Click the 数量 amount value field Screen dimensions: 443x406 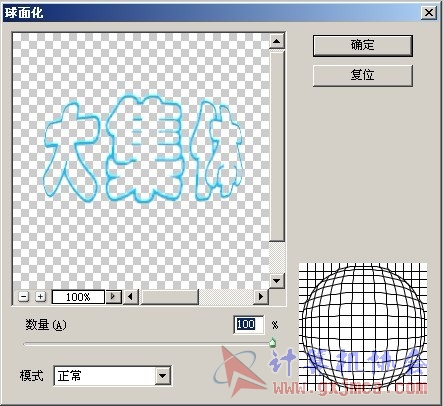249,324
